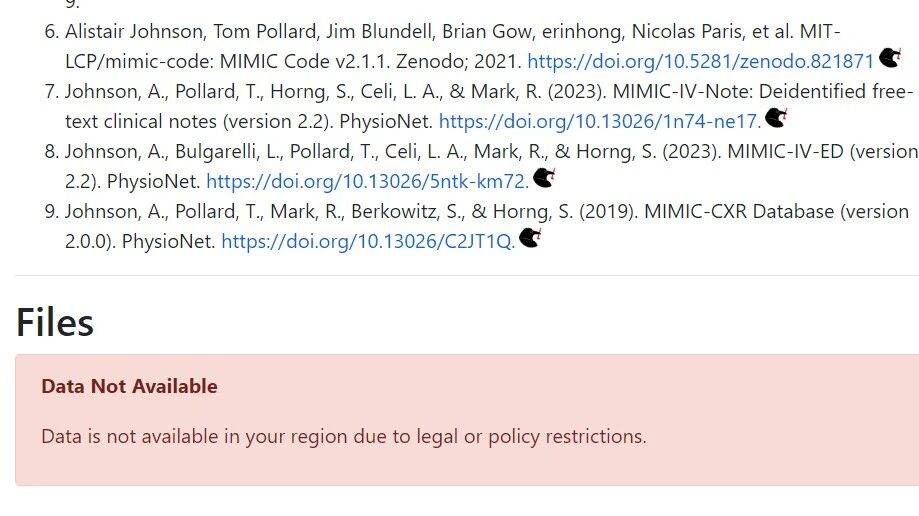Follow the MIMIC-IV-ED DOI link ending 5ntk-km72
The image size is (919, 516).
point(367,182)
